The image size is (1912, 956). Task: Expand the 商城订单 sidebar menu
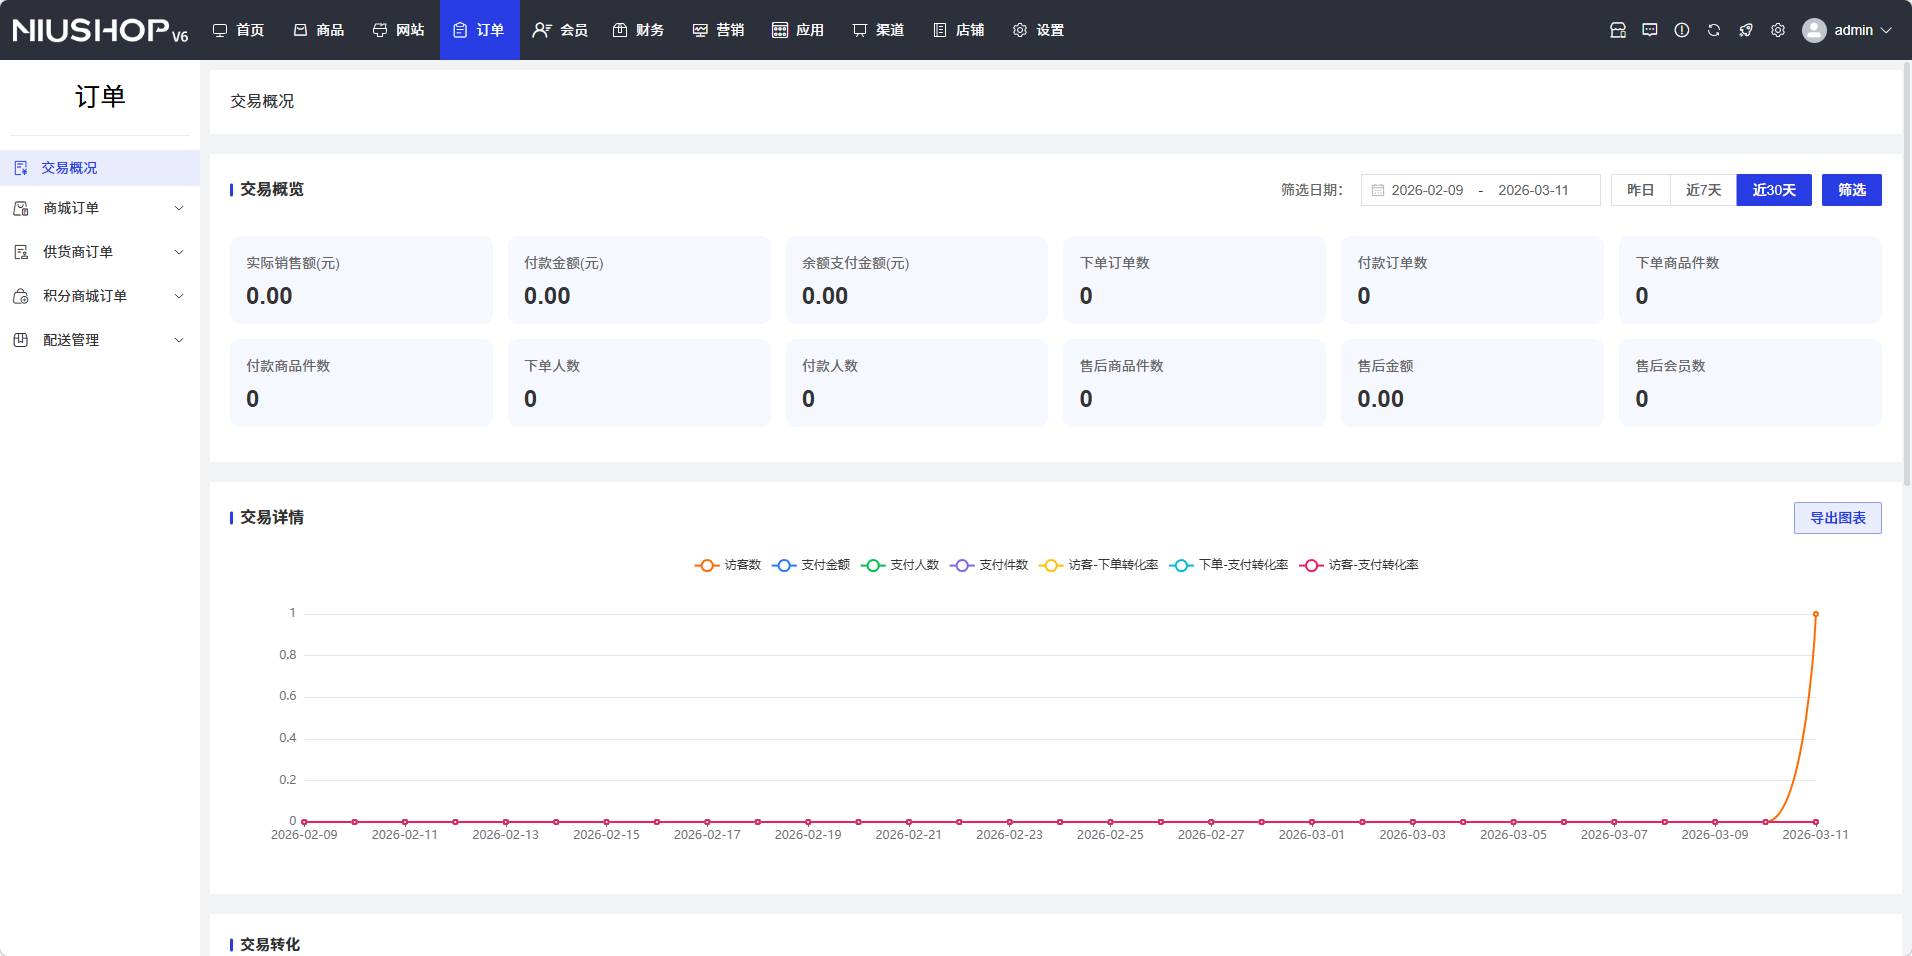(99, 208)
